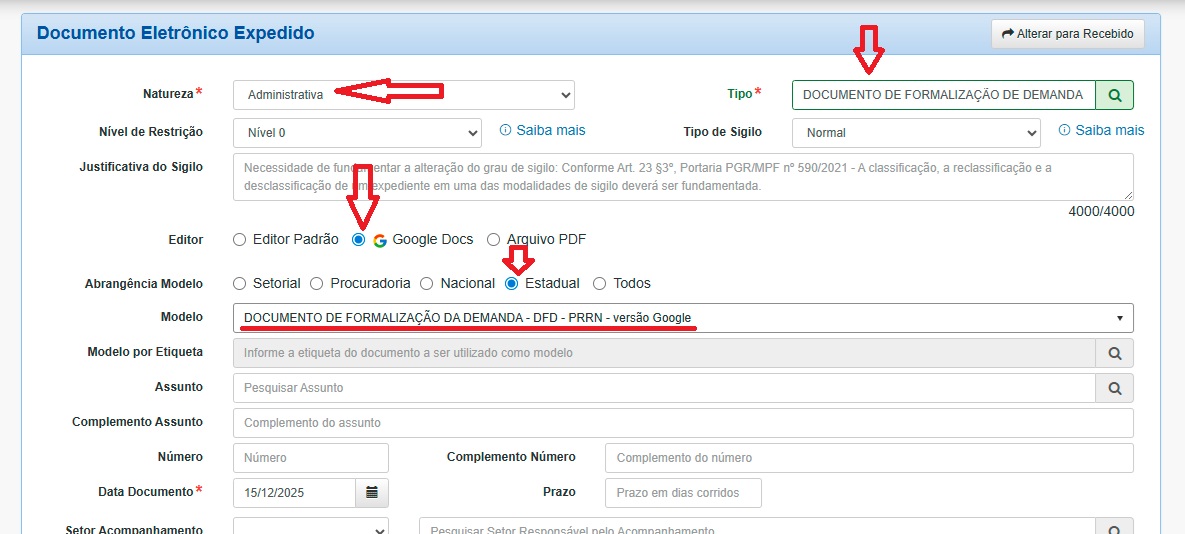Click the Prazo em dias corridos field

pyautogui.click(x=683, y=493)
